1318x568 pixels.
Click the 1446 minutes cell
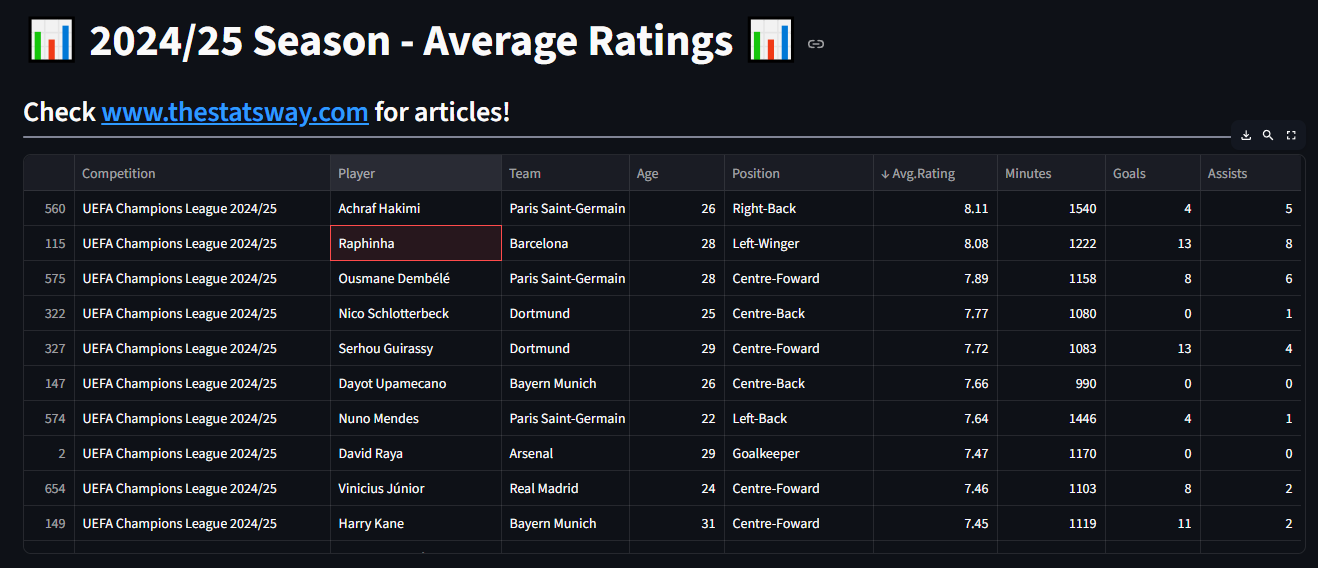click(x=1051, y=418)
